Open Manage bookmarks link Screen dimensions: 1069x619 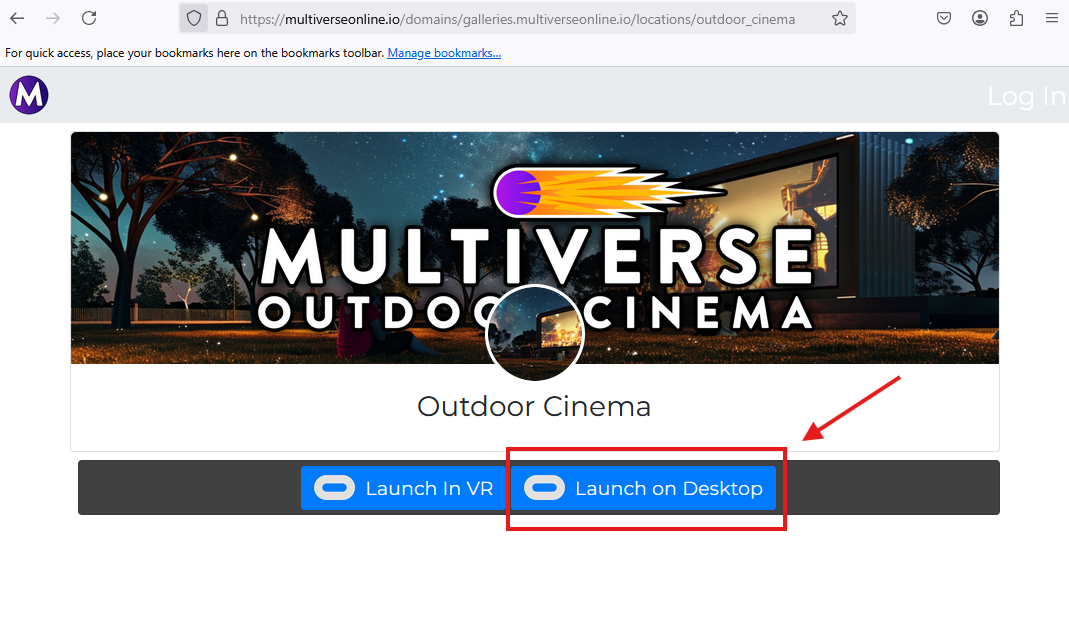(443, 52)
